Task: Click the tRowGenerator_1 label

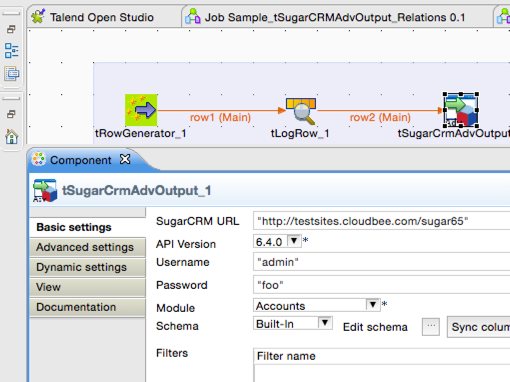Action: coord(141,133)
